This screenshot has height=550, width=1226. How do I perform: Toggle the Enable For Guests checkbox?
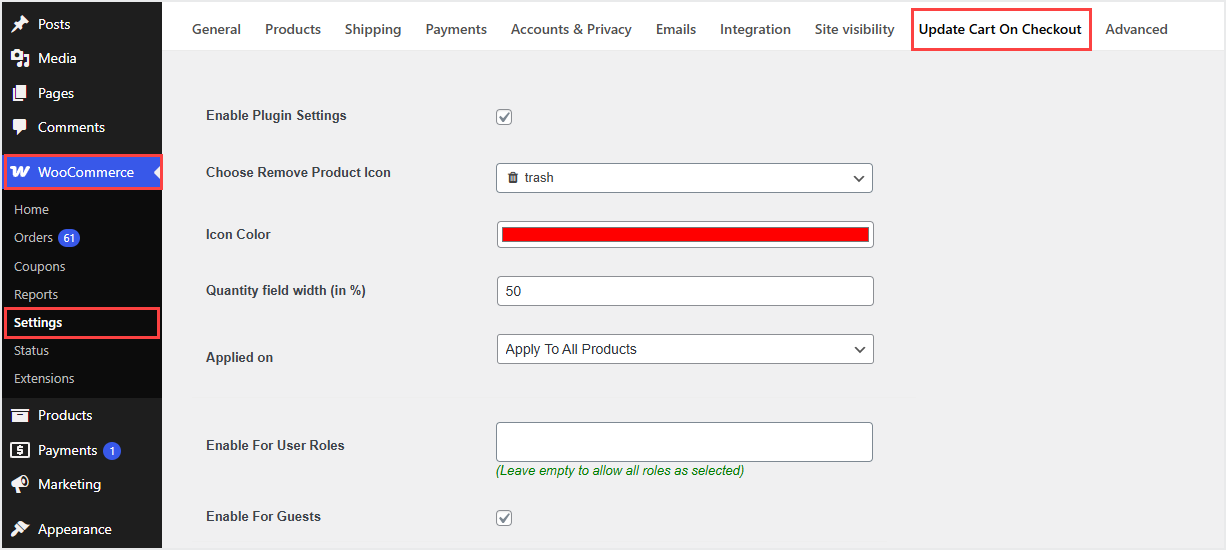[504, 518]
